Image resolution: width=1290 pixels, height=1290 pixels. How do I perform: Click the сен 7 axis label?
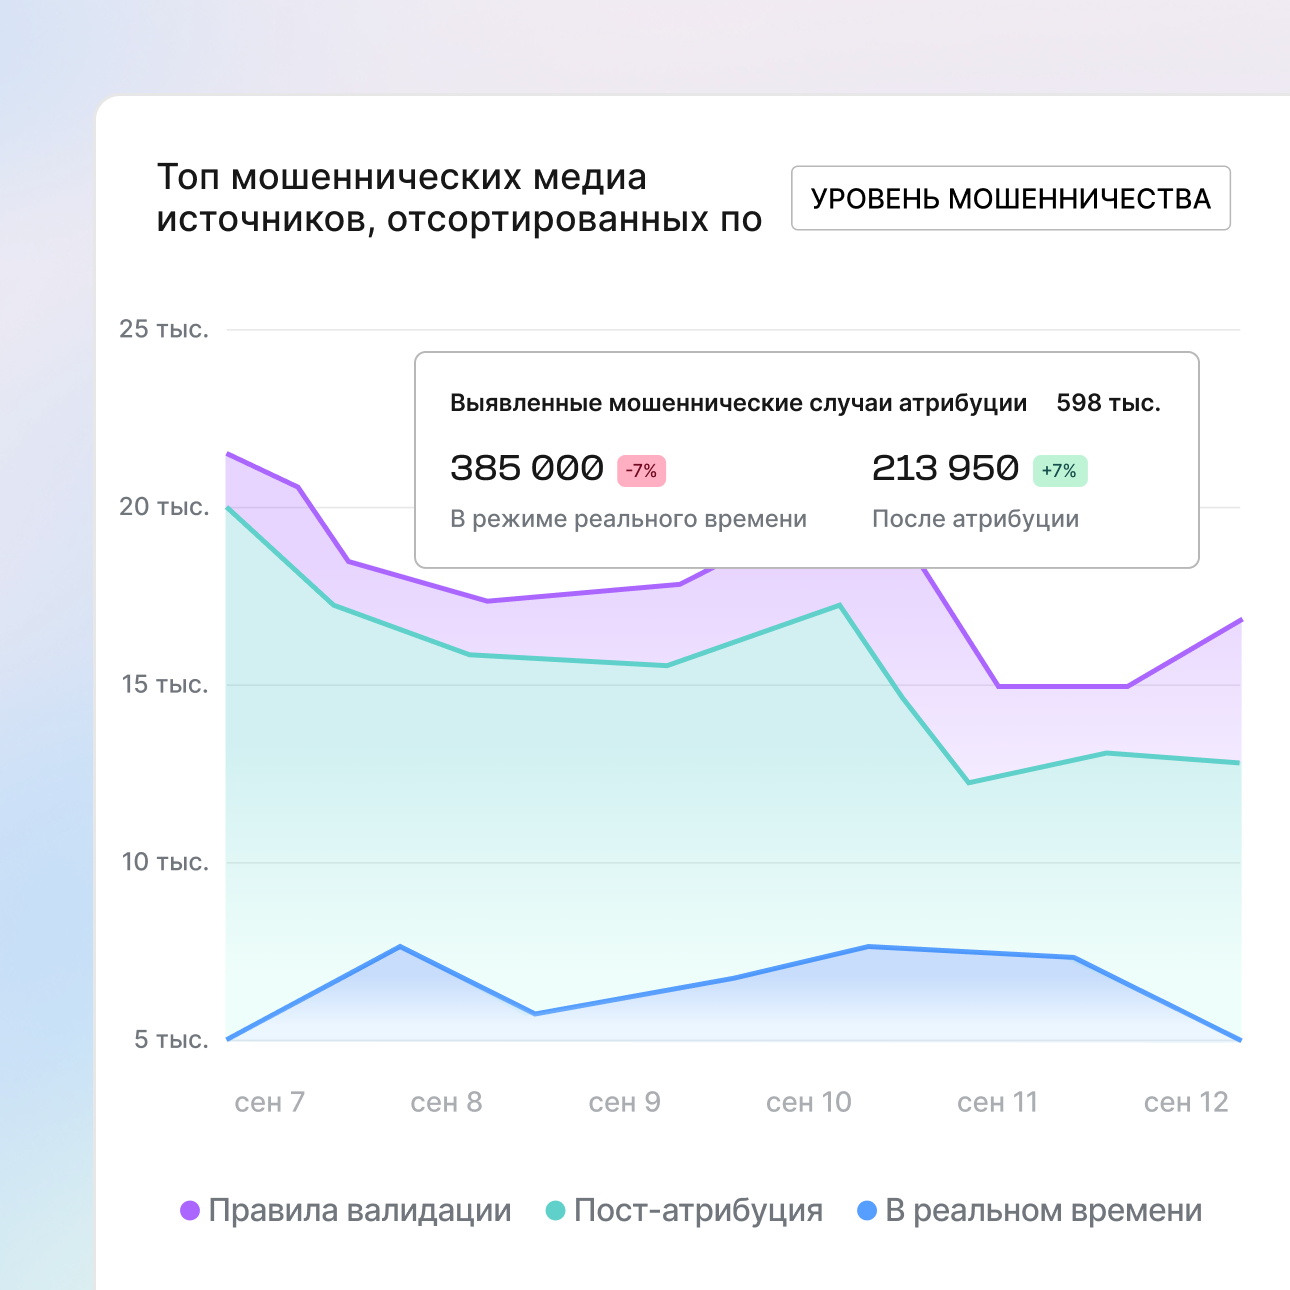coord(269,1102)
